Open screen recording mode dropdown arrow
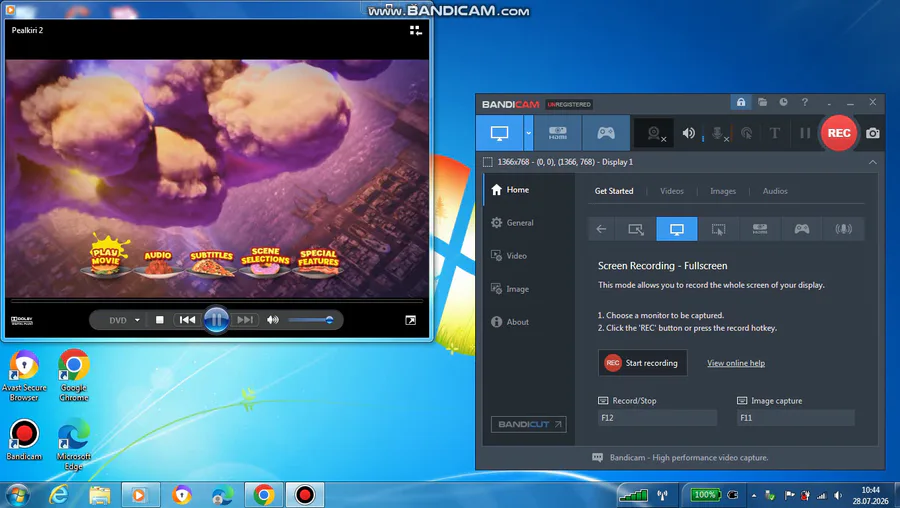This screenshot has height=508, width=900. coord(528,133)
